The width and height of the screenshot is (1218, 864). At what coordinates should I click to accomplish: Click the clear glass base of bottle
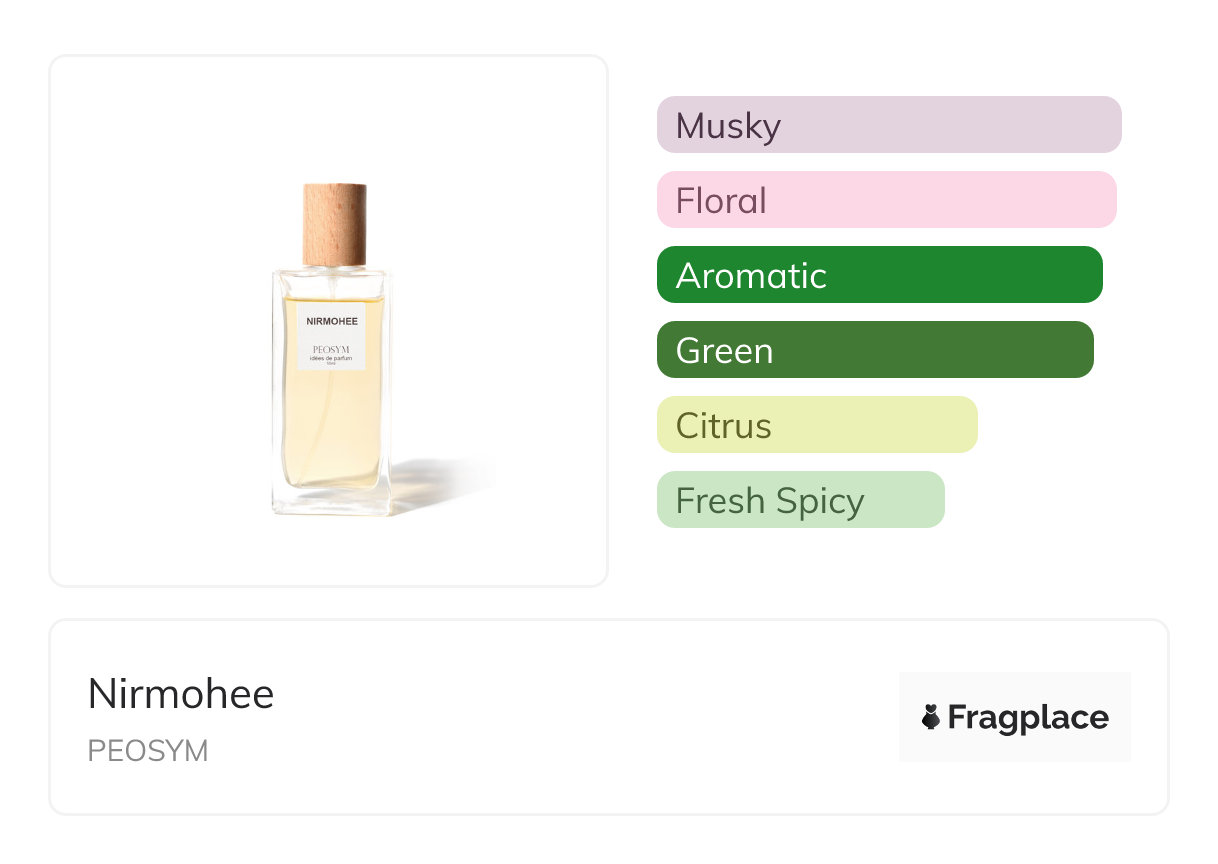(x=330, y=502)
